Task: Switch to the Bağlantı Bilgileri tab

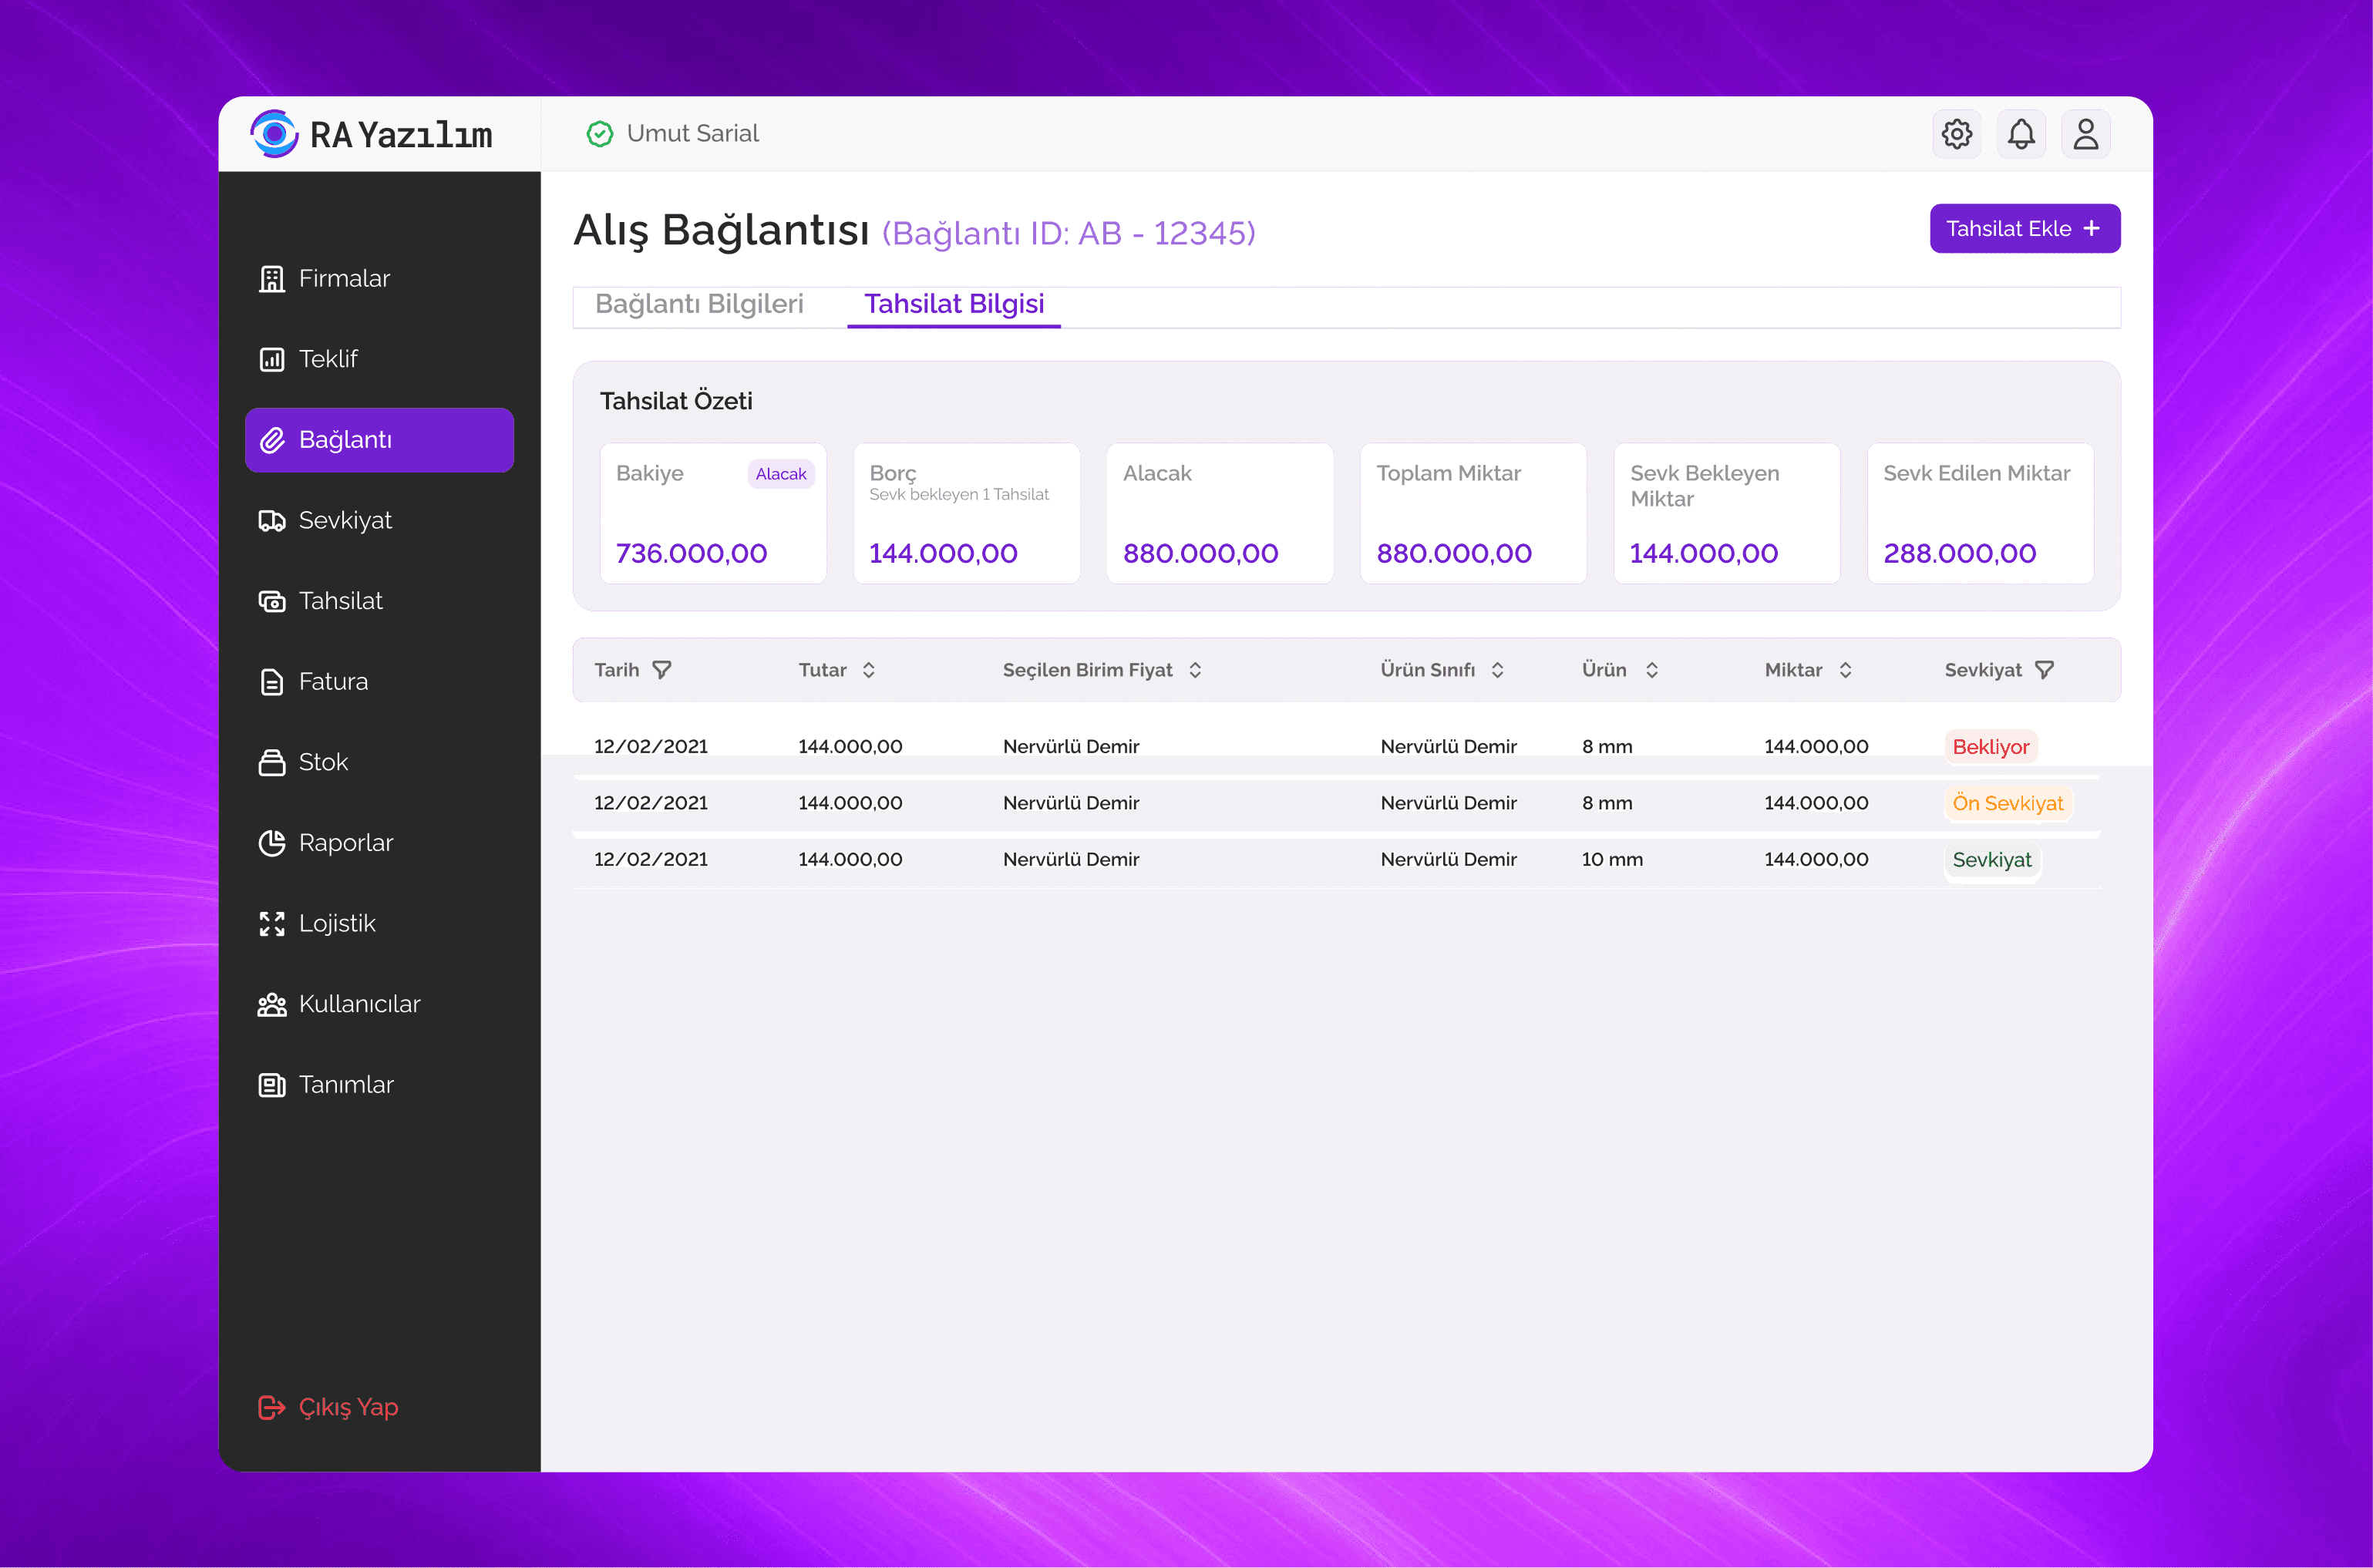Action: point(699,304)
